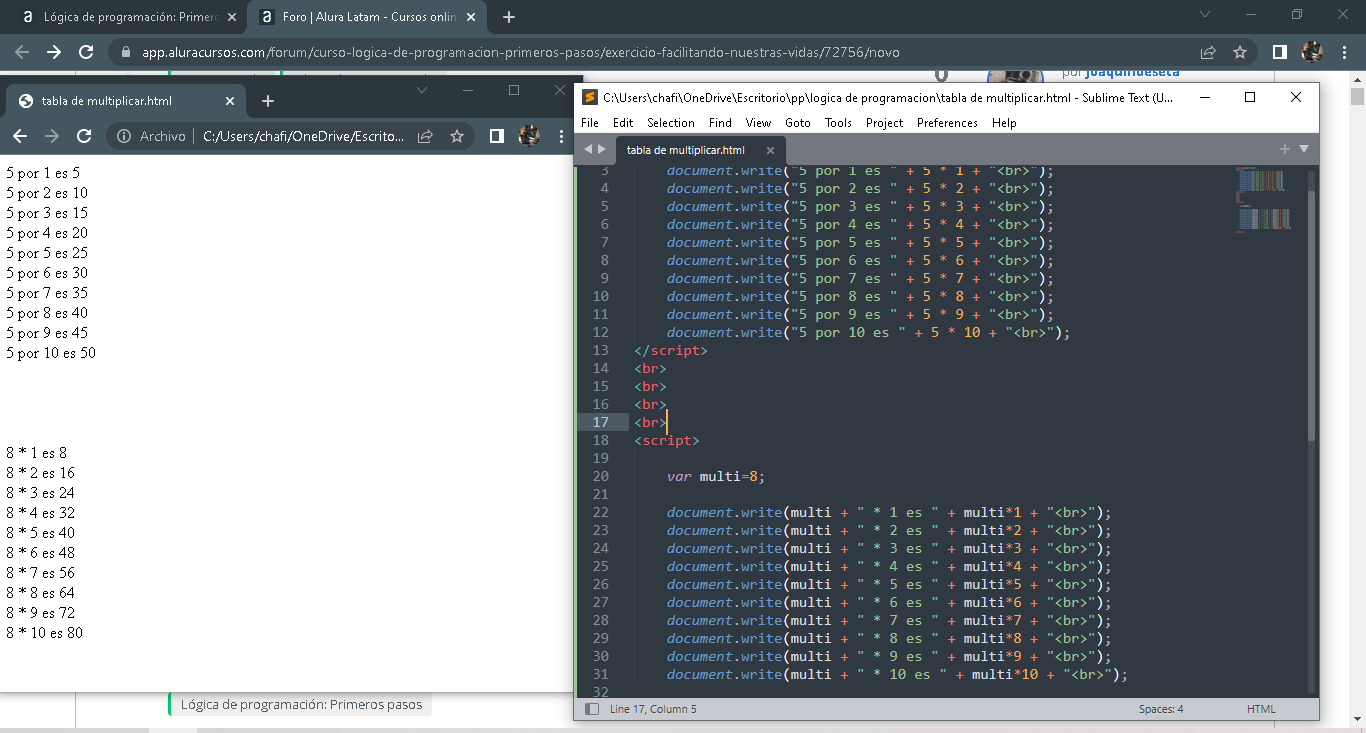Image resolution: width=1366 pixels, height=733 pixels.
Task: Open Sublime Text Find menu
Action: click(720, 123)
